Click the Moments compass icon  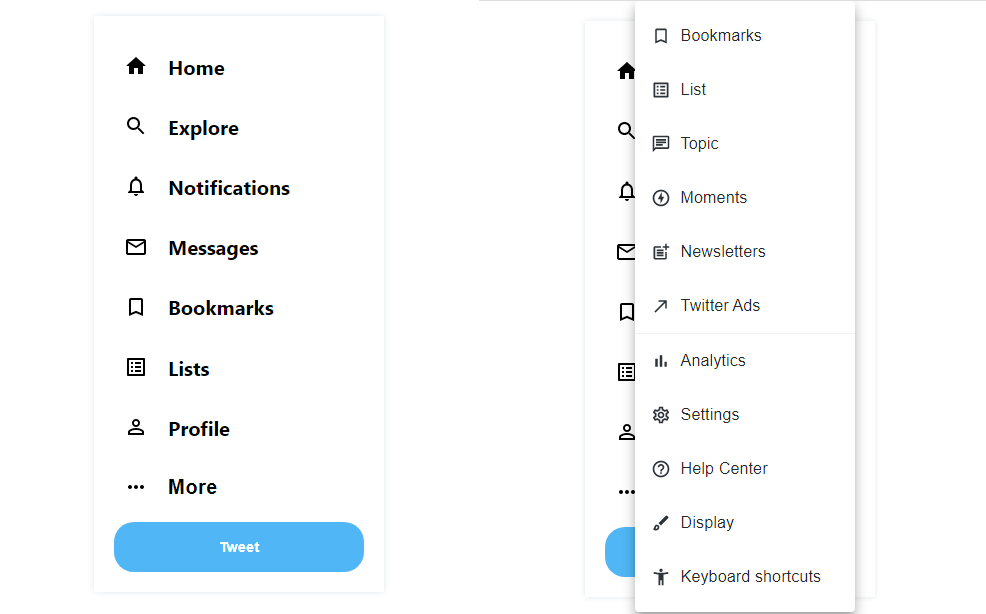point(660,197)
